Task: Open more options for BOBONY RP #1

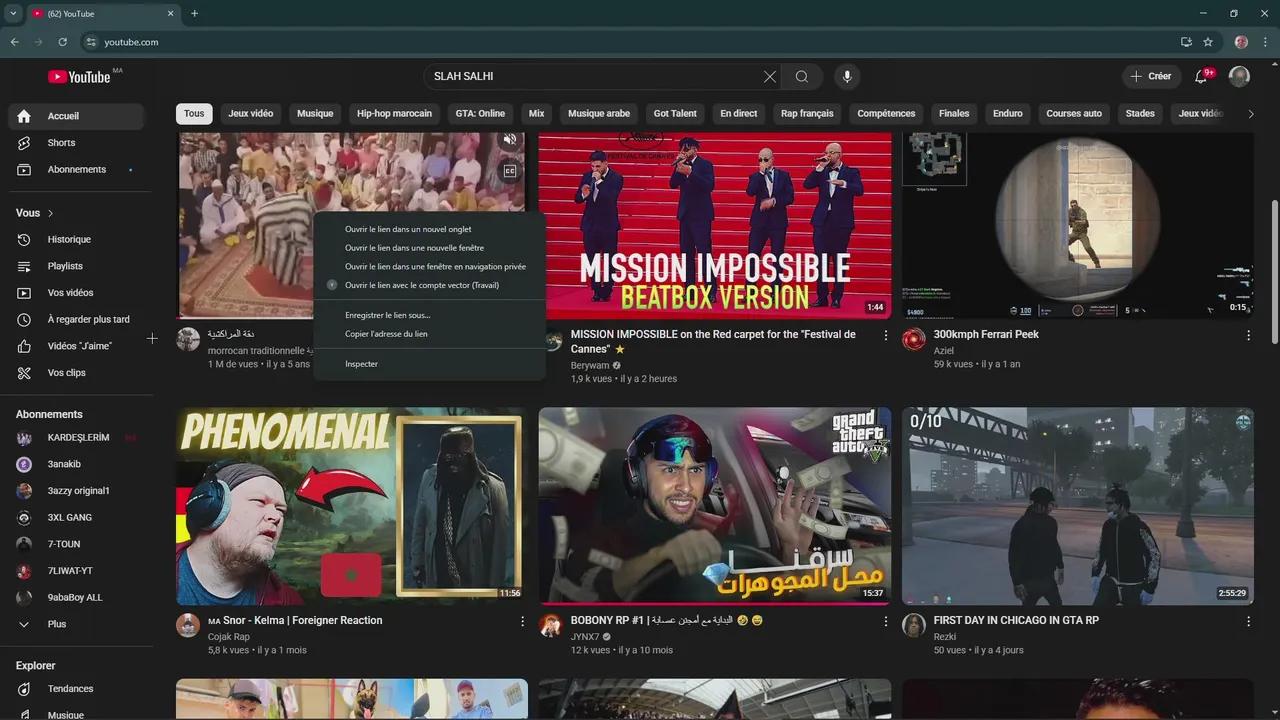Action: (x=885, y=622)
